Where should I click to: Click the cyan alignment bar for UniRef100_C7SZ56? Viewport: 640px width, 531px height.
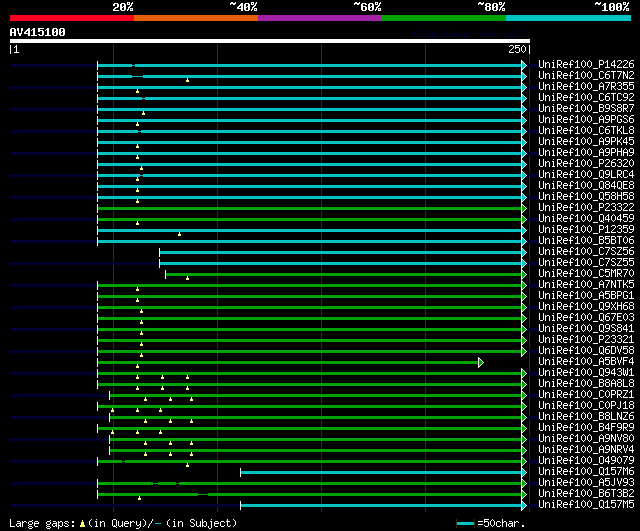[x=340, y=252]
